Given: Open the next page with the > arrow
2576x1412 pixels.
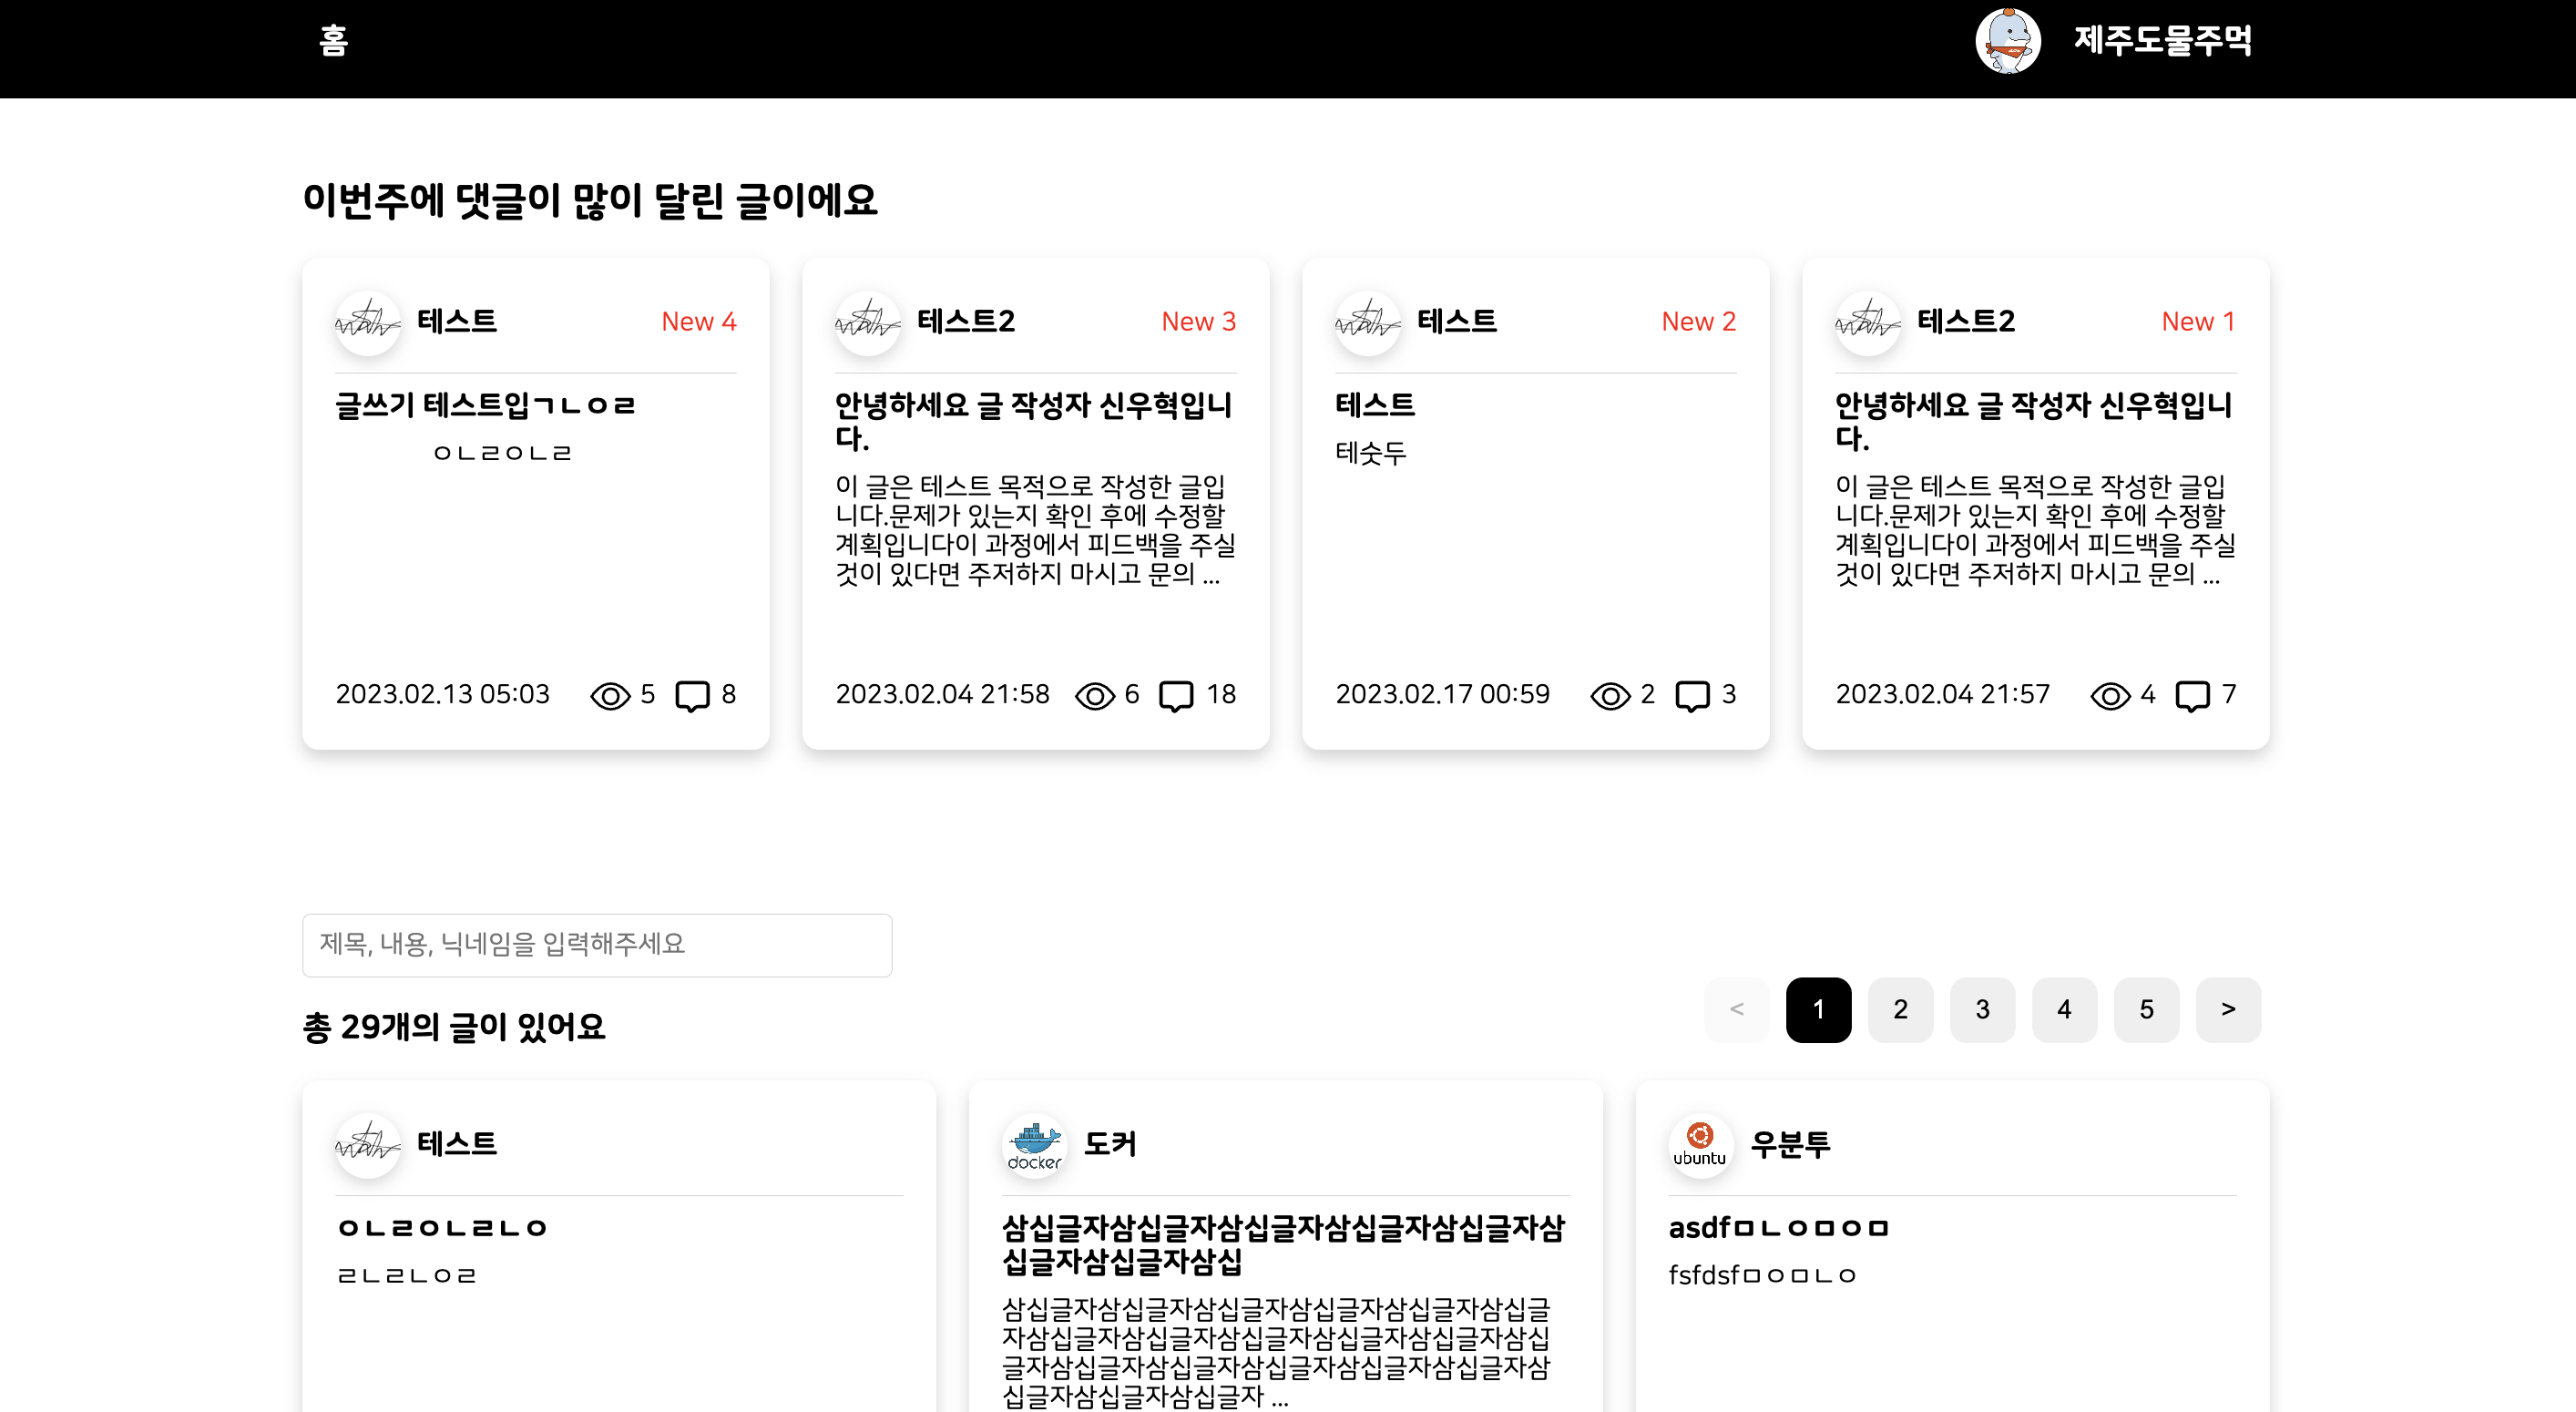Looking at the screenshot, I should (2228, 1009).
